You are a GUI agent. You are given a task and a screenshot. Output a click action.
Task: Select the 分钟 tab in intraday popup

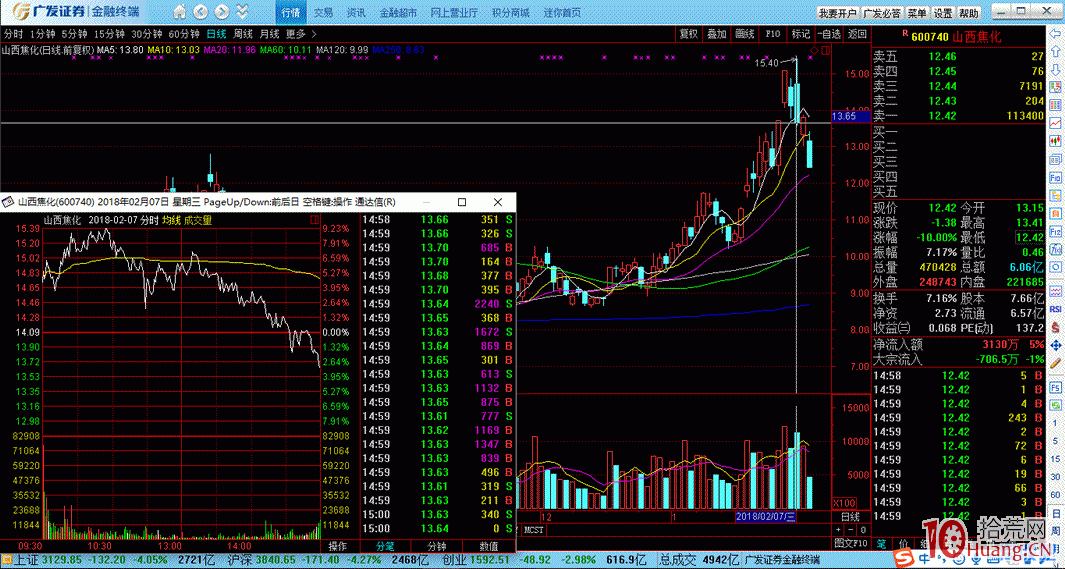(x=436, y=547)
